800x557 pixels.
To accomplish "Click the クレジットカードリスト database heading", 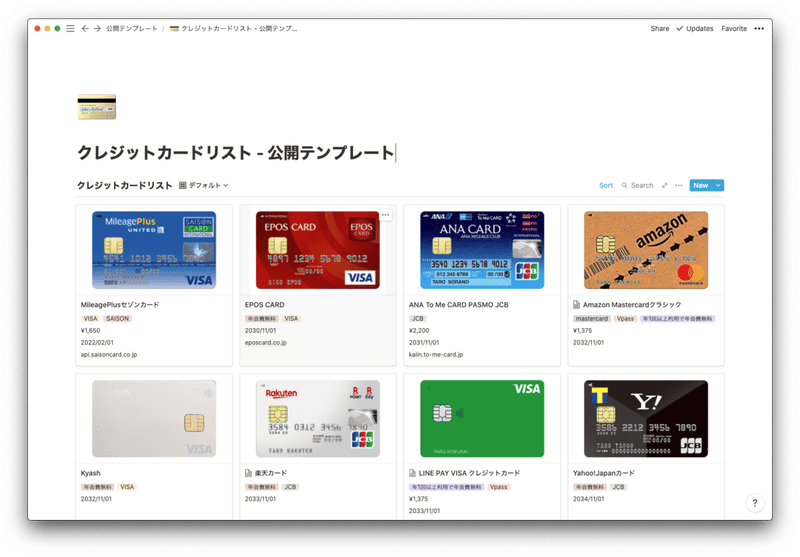I will (124, 186).
